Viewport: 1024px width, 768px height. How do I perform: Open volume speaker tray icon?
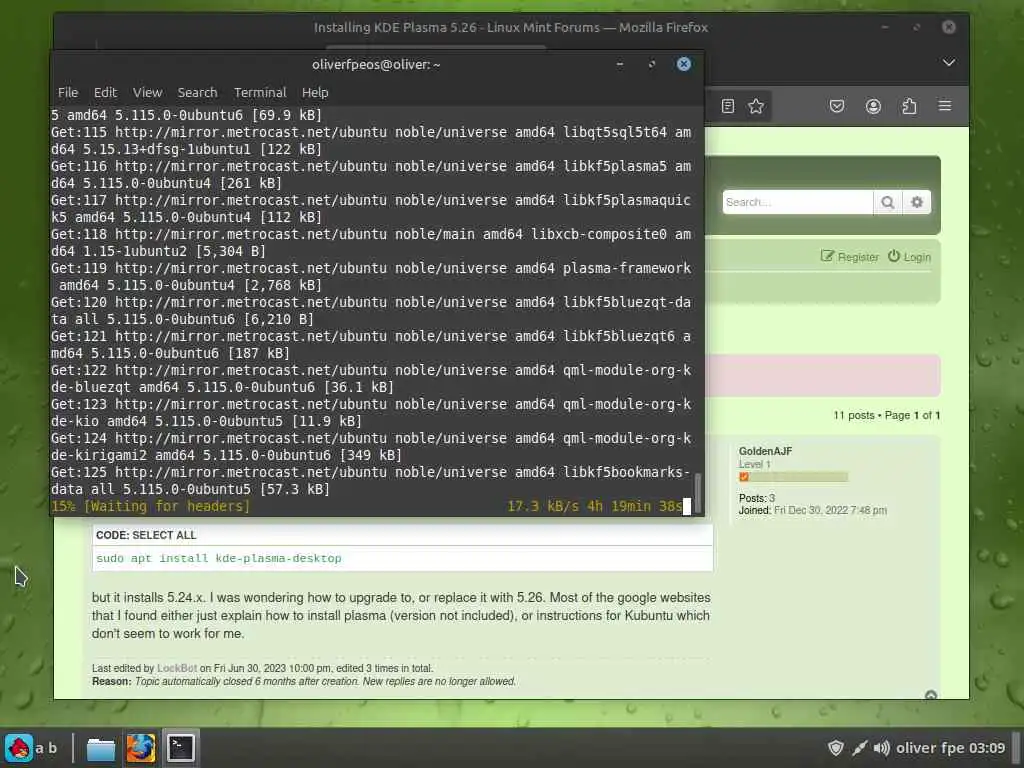(882, 748)
